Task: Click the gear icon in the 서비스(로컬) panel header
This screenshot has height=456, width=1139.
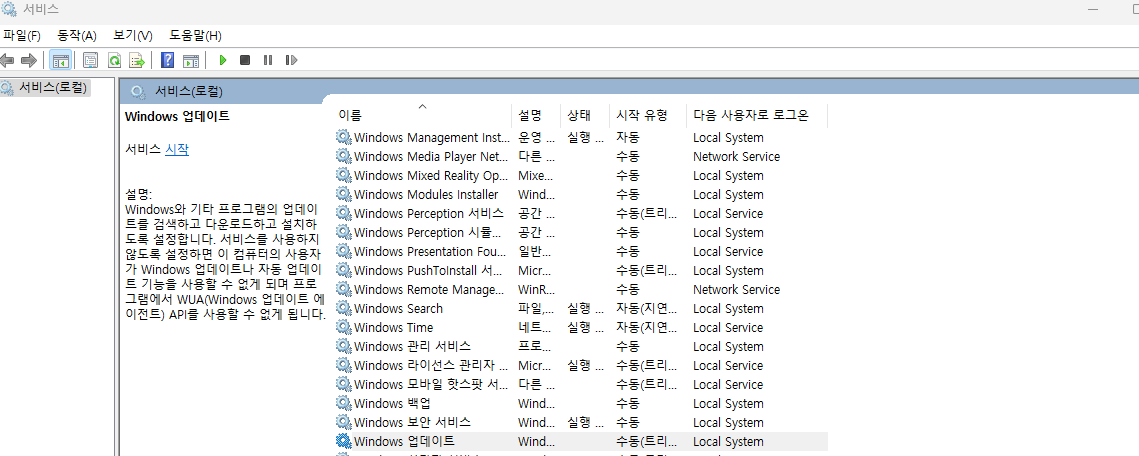Action: [136, 91]
